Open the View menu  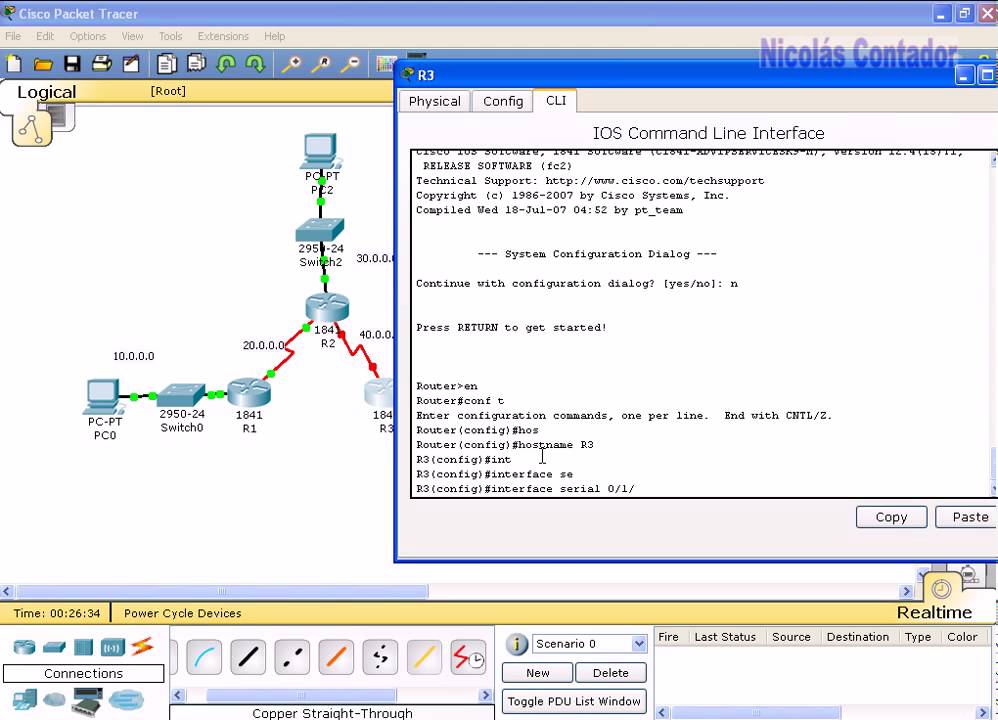pos(132,36)
